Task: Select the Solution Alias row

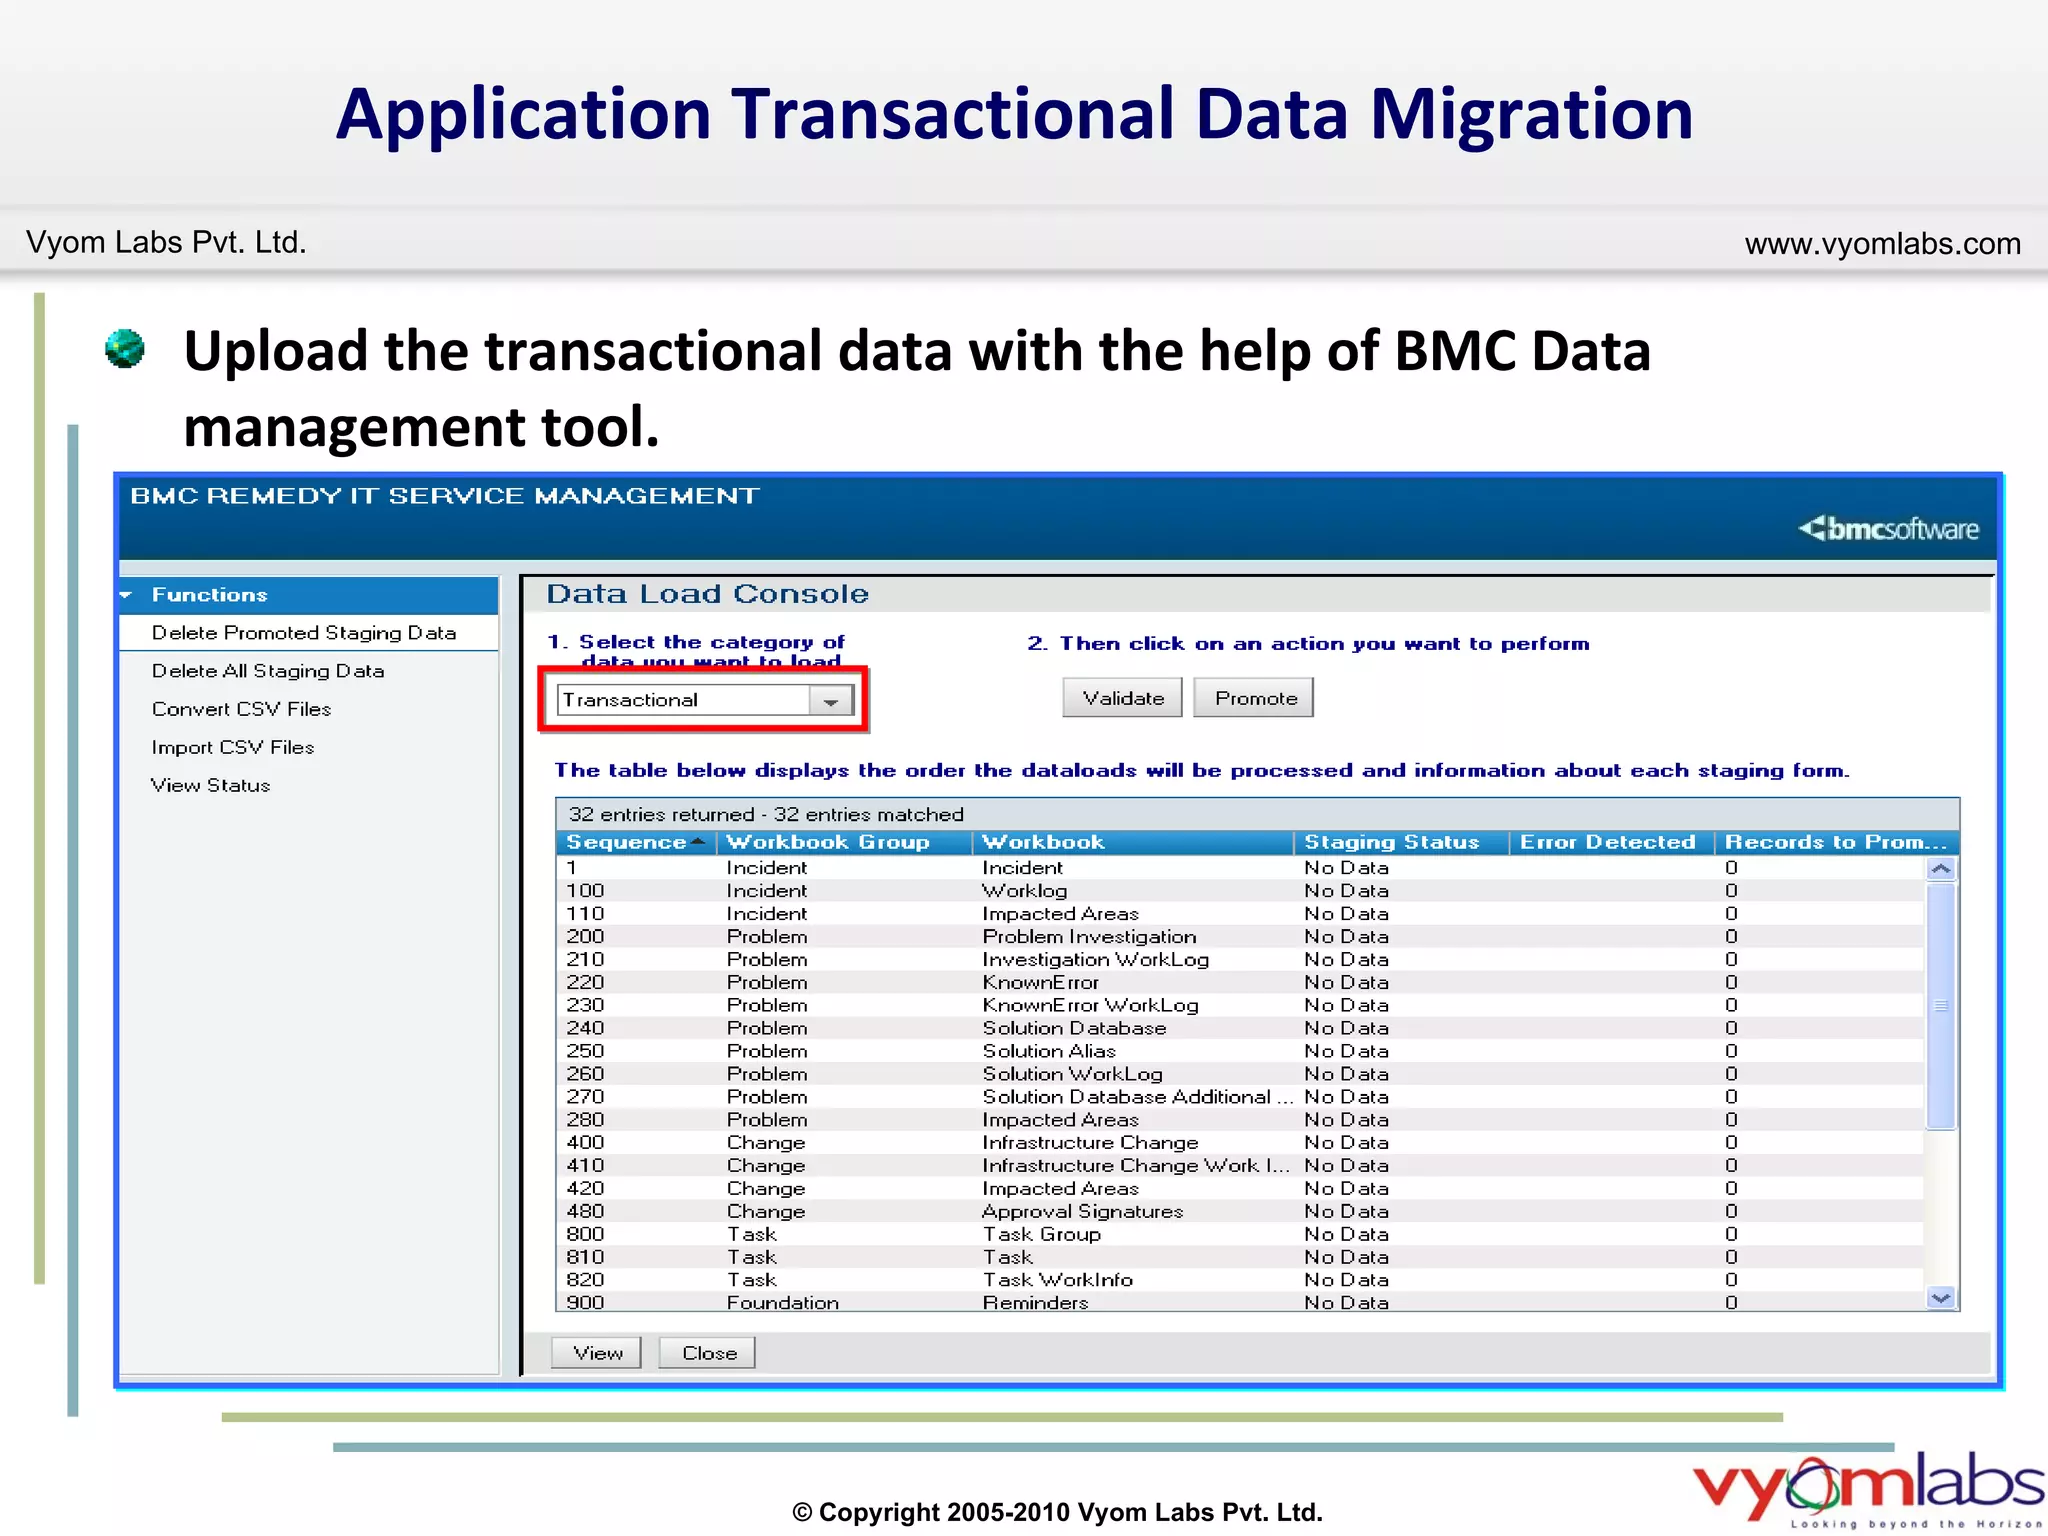Action: tap(1240, 1051)
